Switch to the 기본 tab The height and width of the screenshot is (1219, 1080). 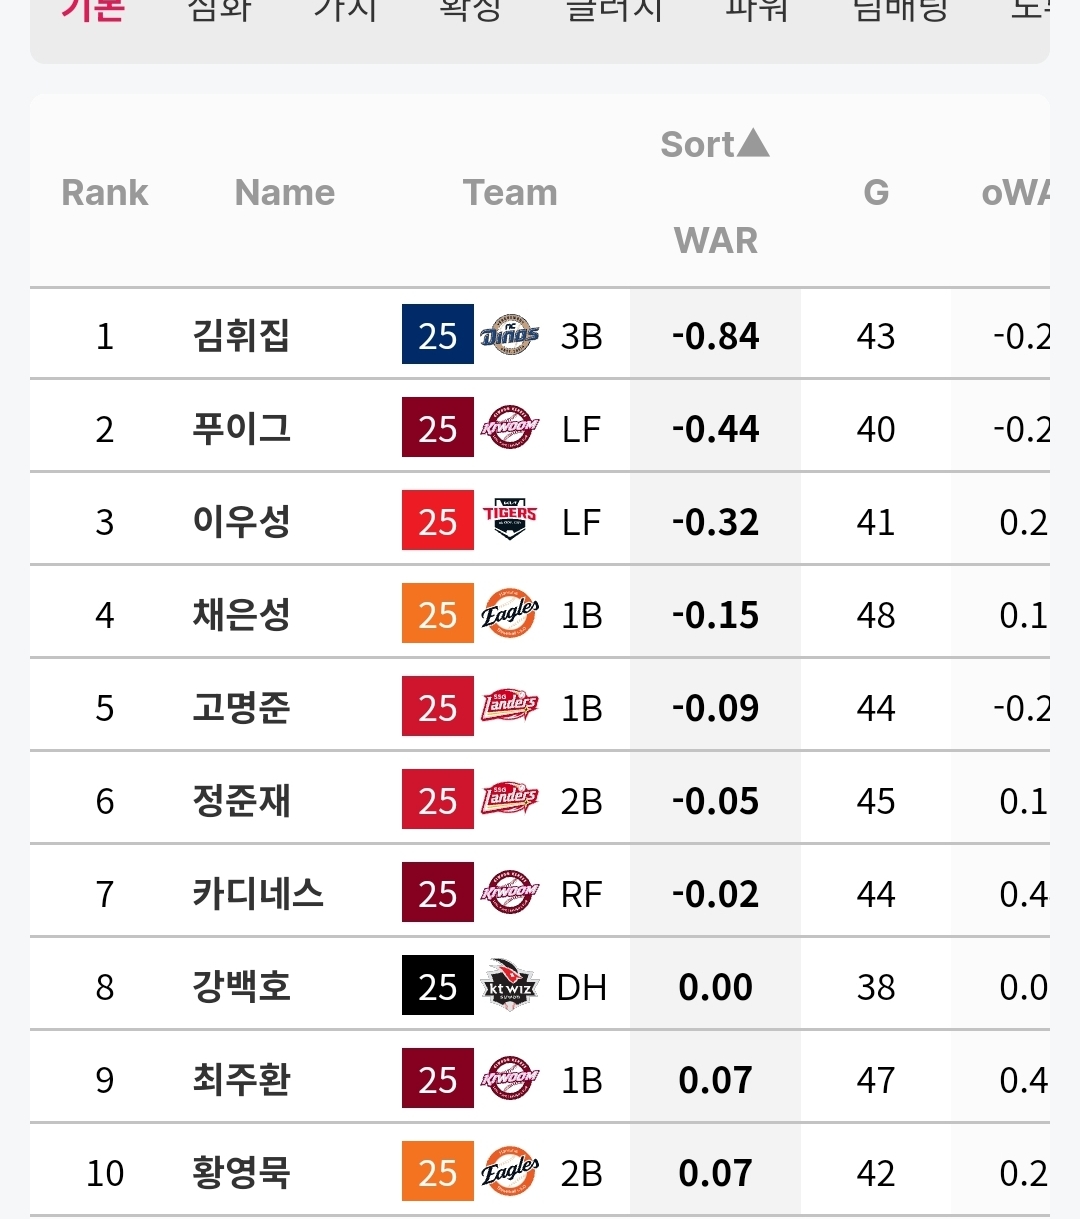(x=93, y=9)
